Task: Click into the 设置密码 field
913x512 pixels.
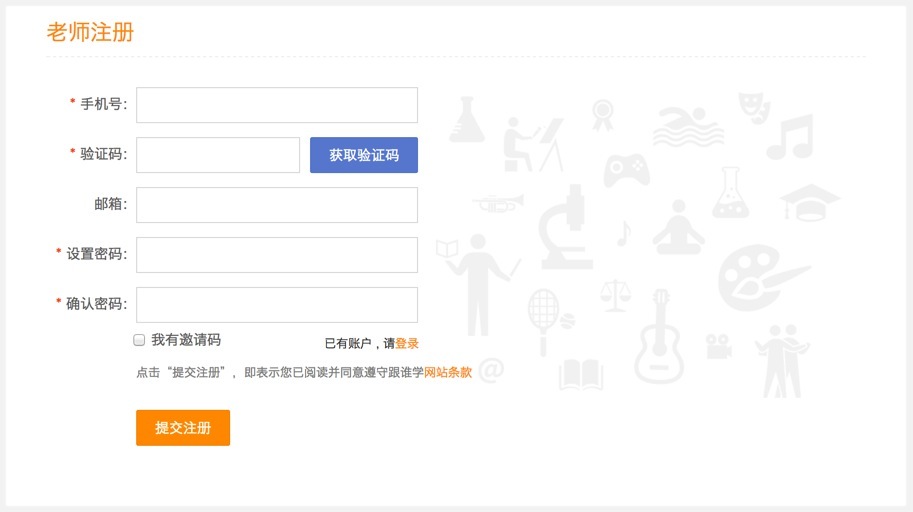Action: coord(277,255)
